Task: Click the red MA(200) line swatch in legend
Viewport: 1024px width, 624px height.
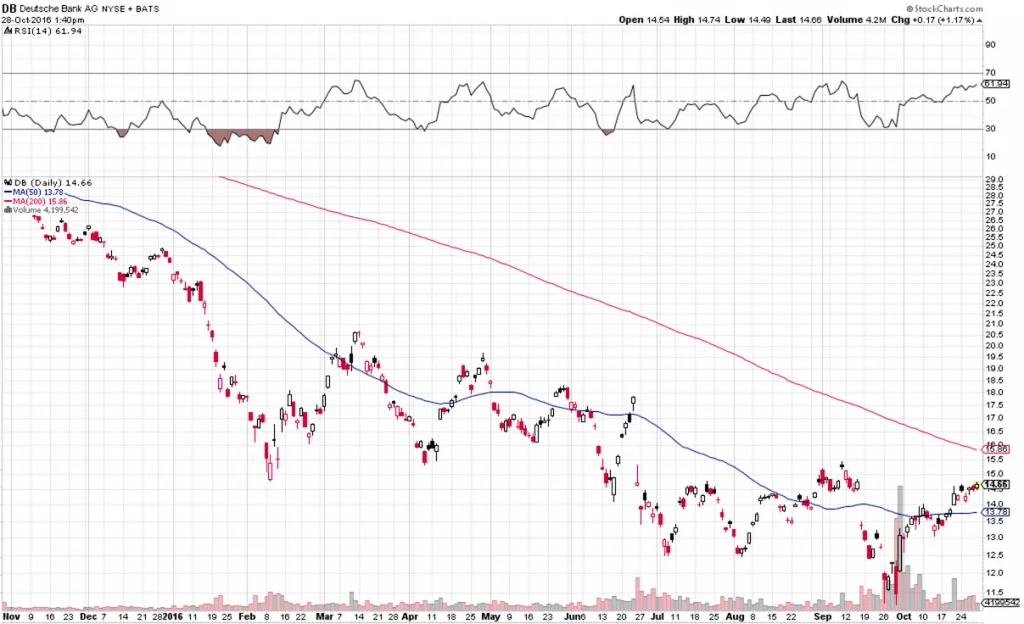Action: pos(8,201)
